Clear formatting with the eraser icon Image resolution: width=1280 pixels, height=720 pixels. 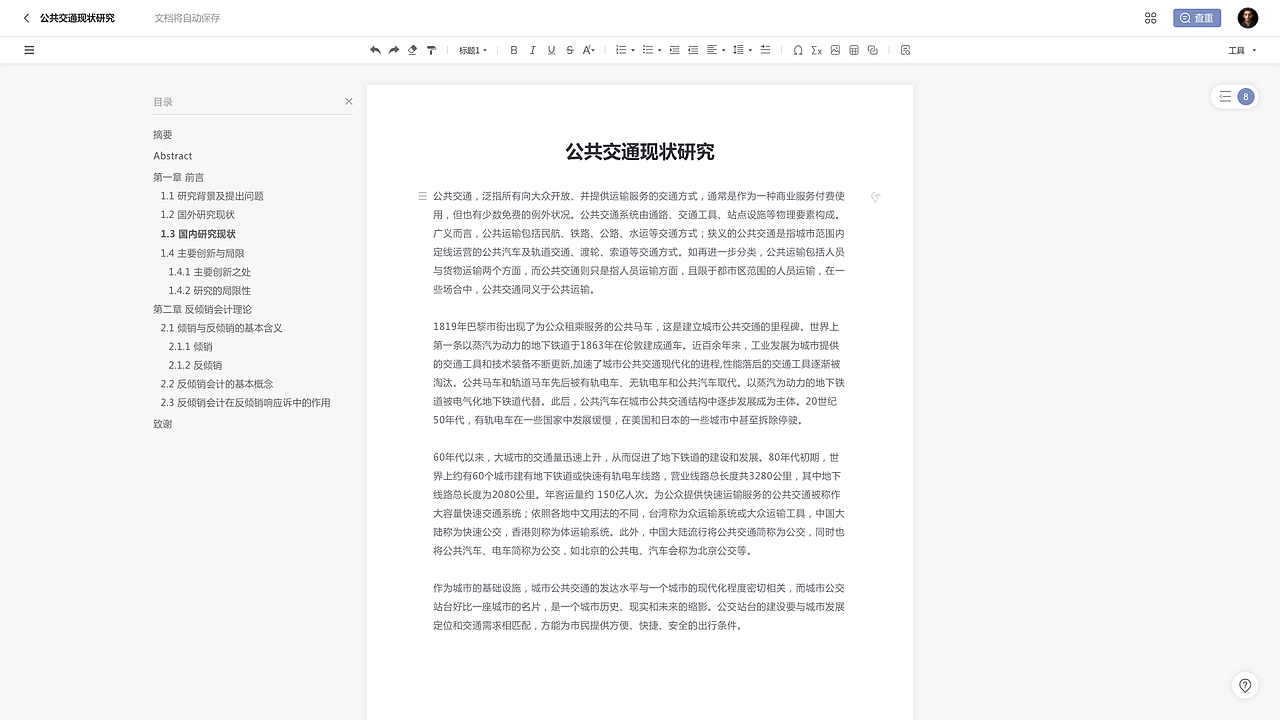[x=412, y=50]
